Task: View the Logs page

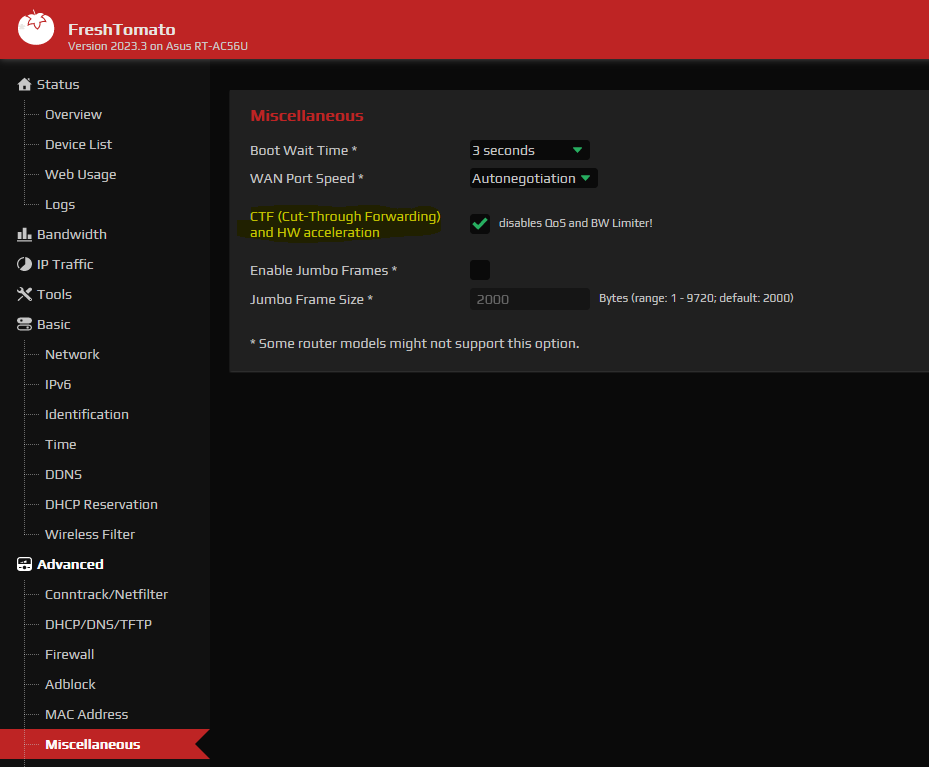Action: [x=60, y=204]
